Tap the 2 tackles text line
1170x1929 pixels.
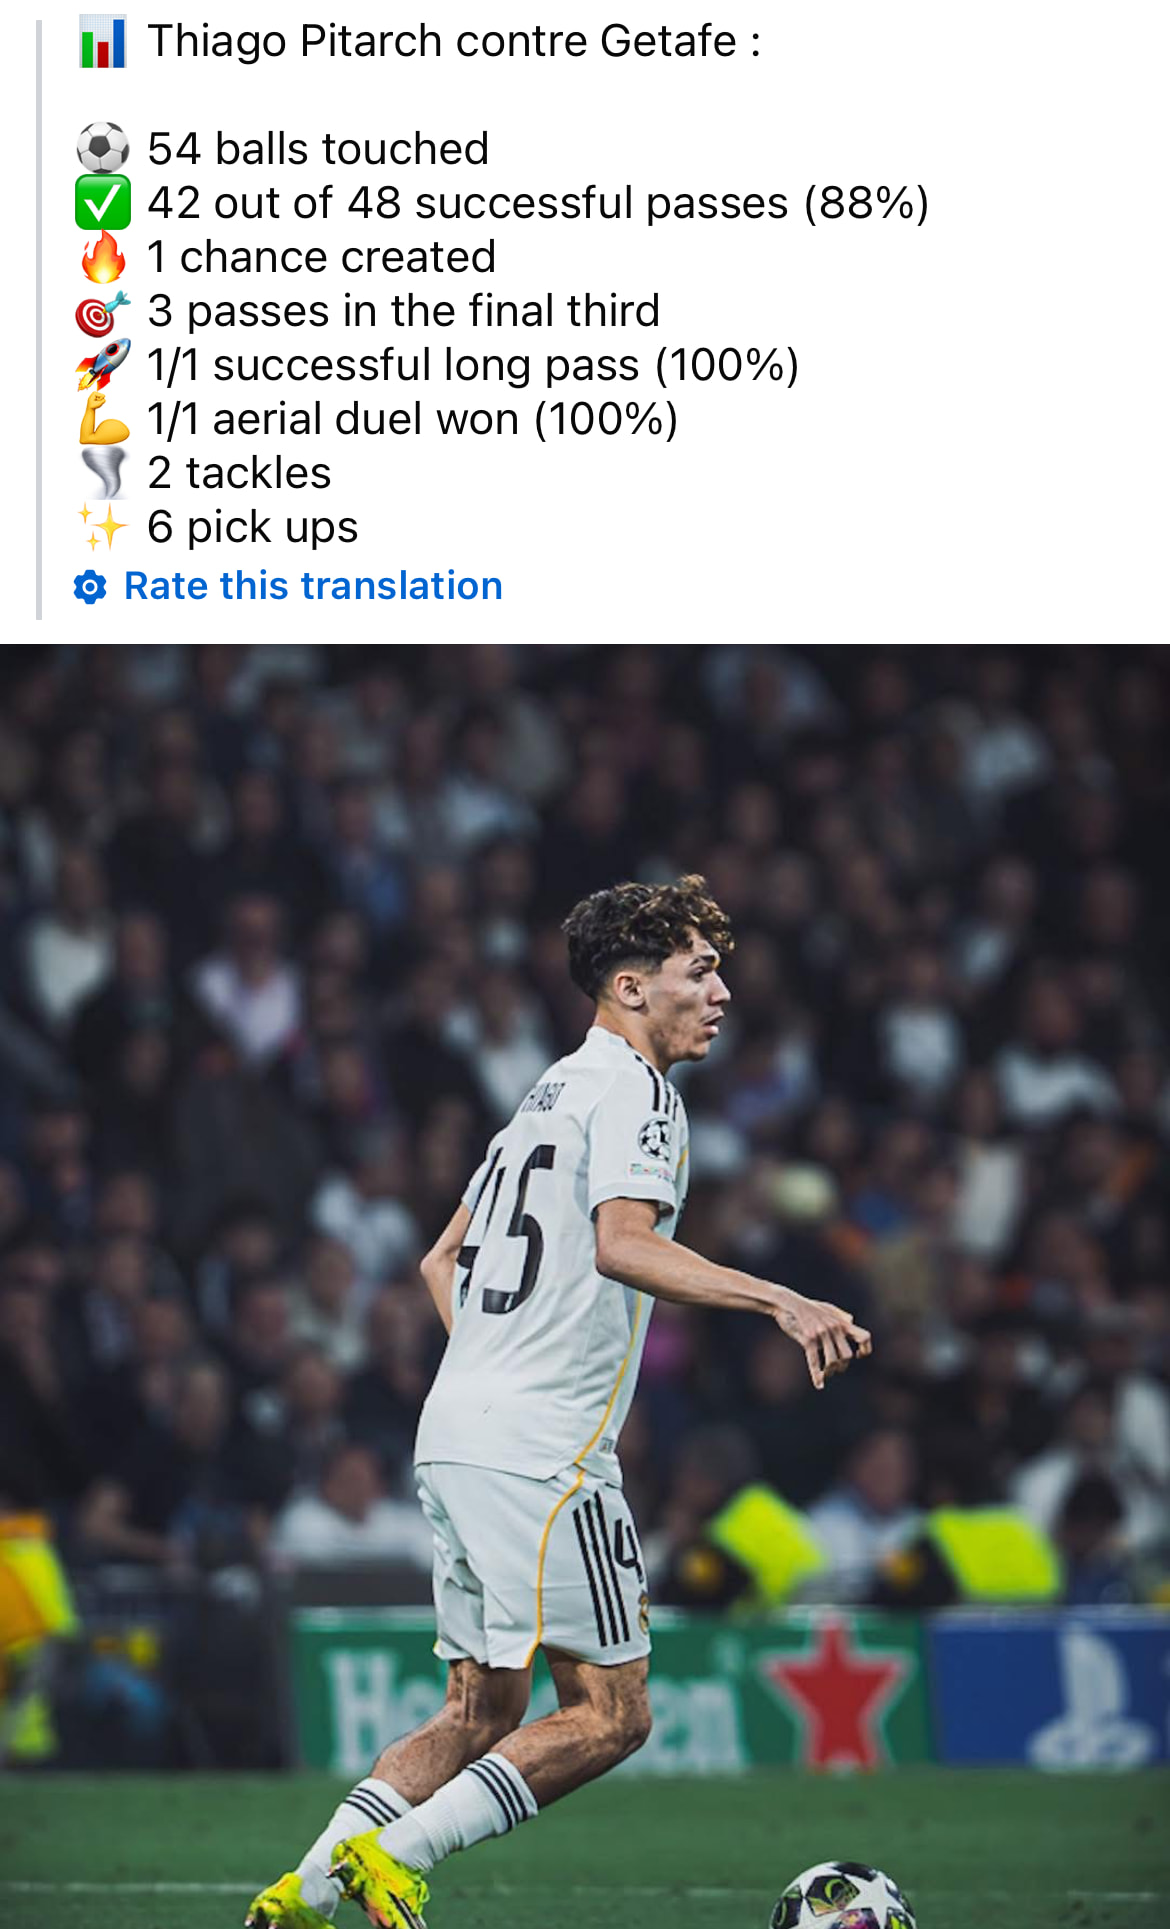(239, 473)
